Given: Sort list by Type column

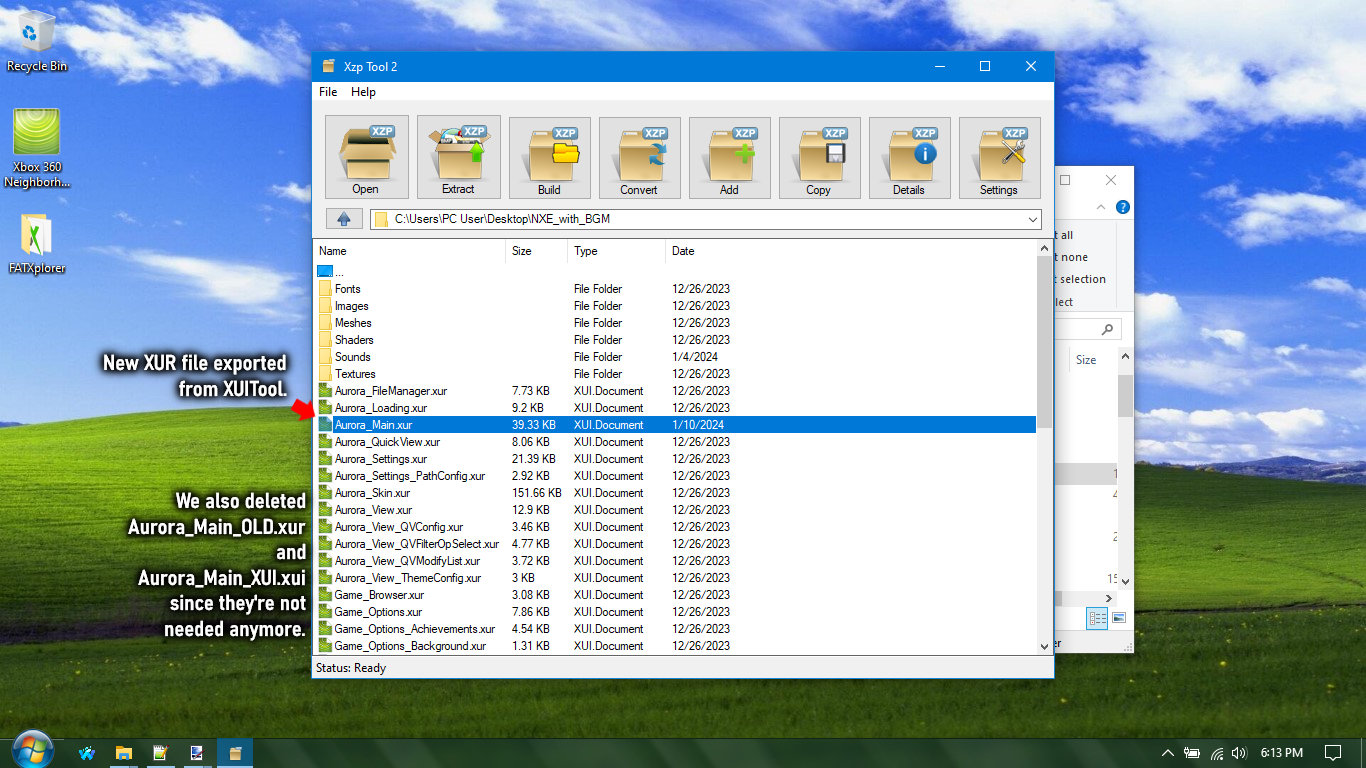Looking at the screenshot, I should [616, 251].
